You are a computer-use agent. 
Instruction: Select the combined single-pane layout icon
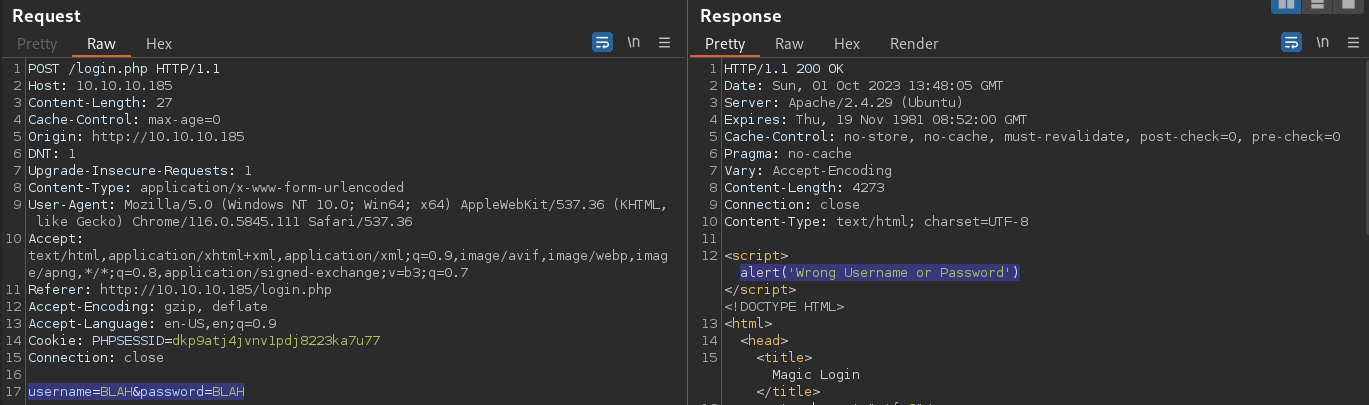point(1349,5)
